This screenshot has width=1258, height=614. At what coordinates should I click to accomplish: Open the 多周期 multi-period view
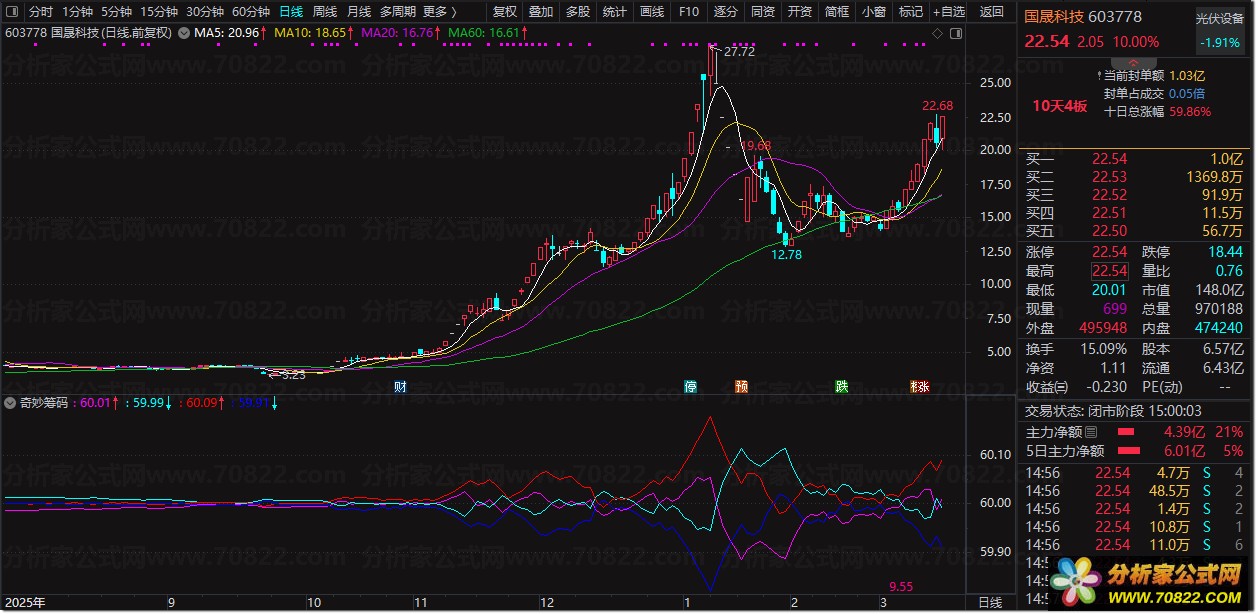coord(398,12)
